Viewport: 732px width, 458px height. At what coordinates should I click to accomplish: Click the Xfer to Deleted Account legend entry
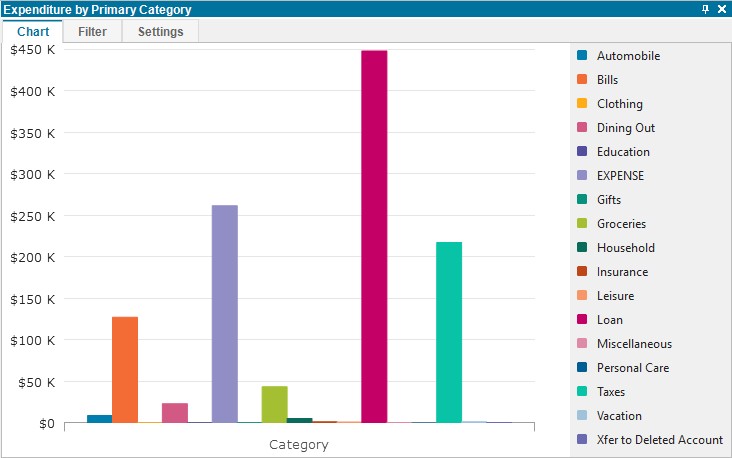(650, 439)
